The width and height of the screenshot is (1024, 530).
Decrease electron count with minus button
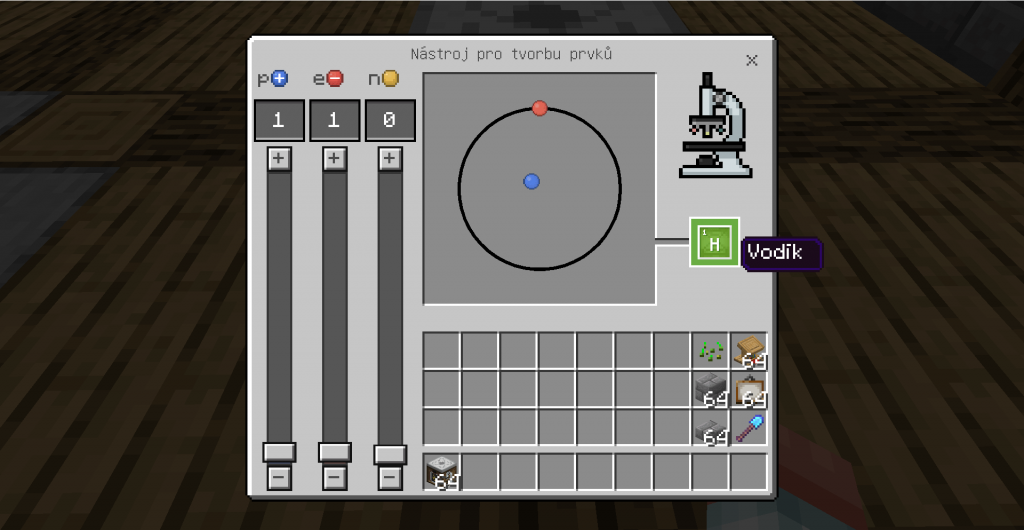coord(334,478)
